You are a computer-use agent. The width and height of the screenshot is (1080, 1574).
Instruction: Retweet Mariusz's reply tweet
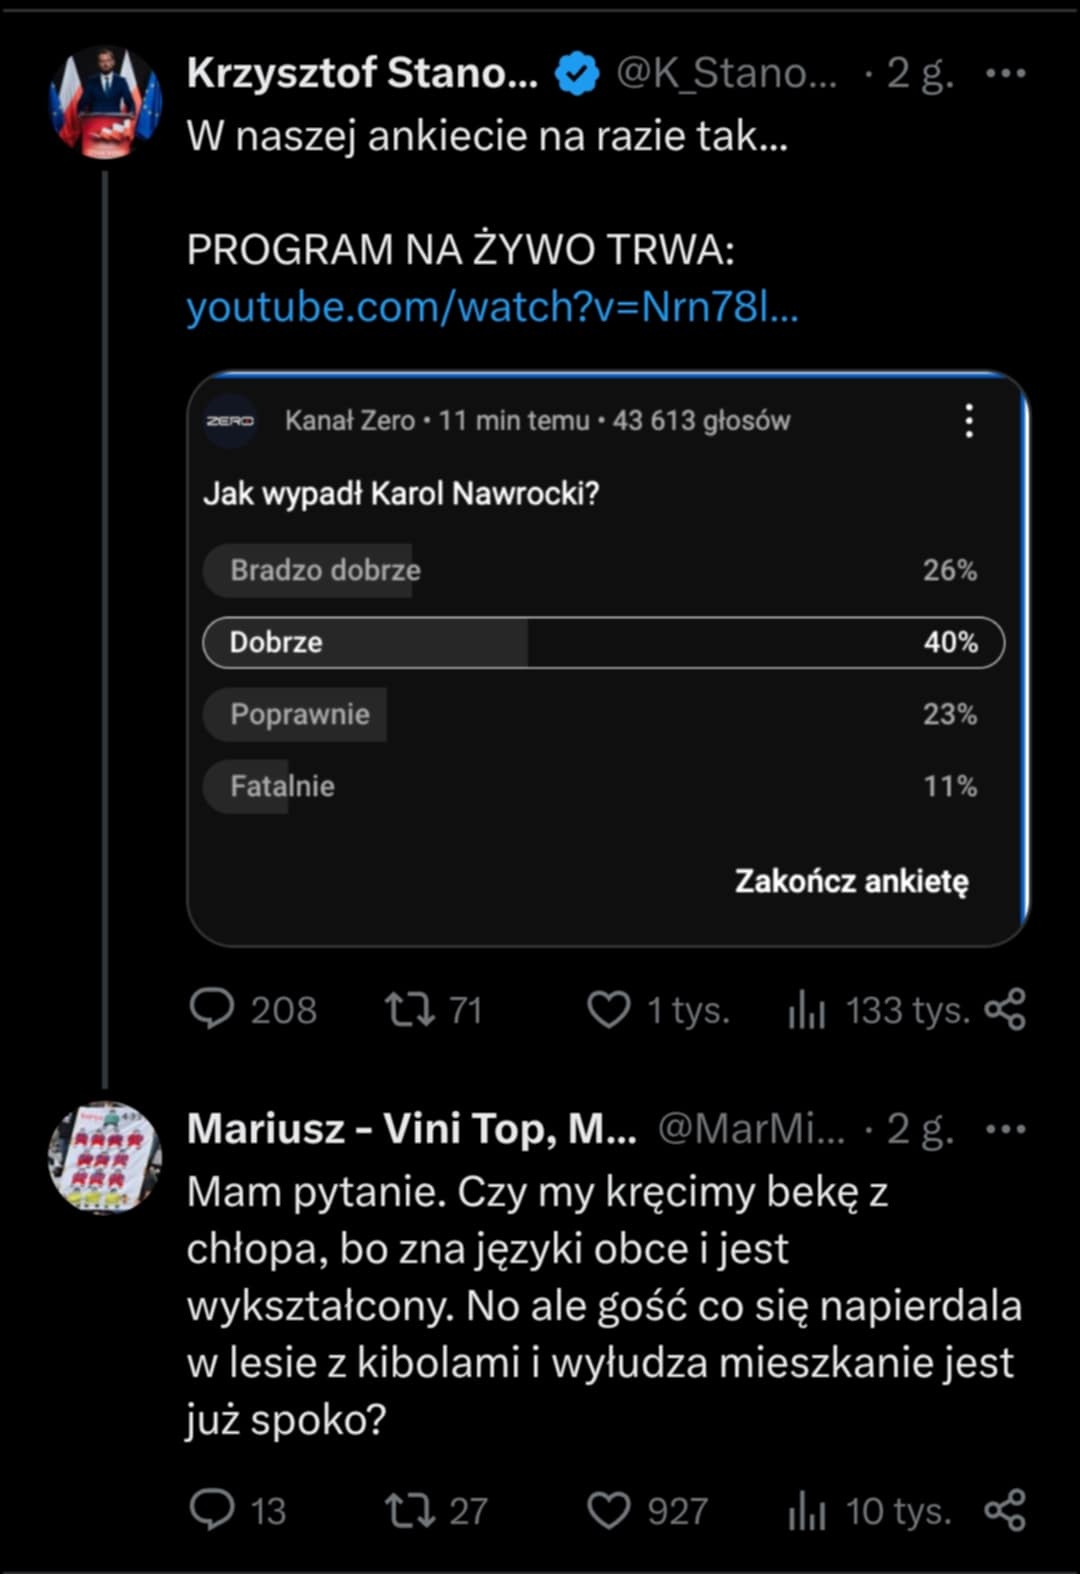(410, 1510)
